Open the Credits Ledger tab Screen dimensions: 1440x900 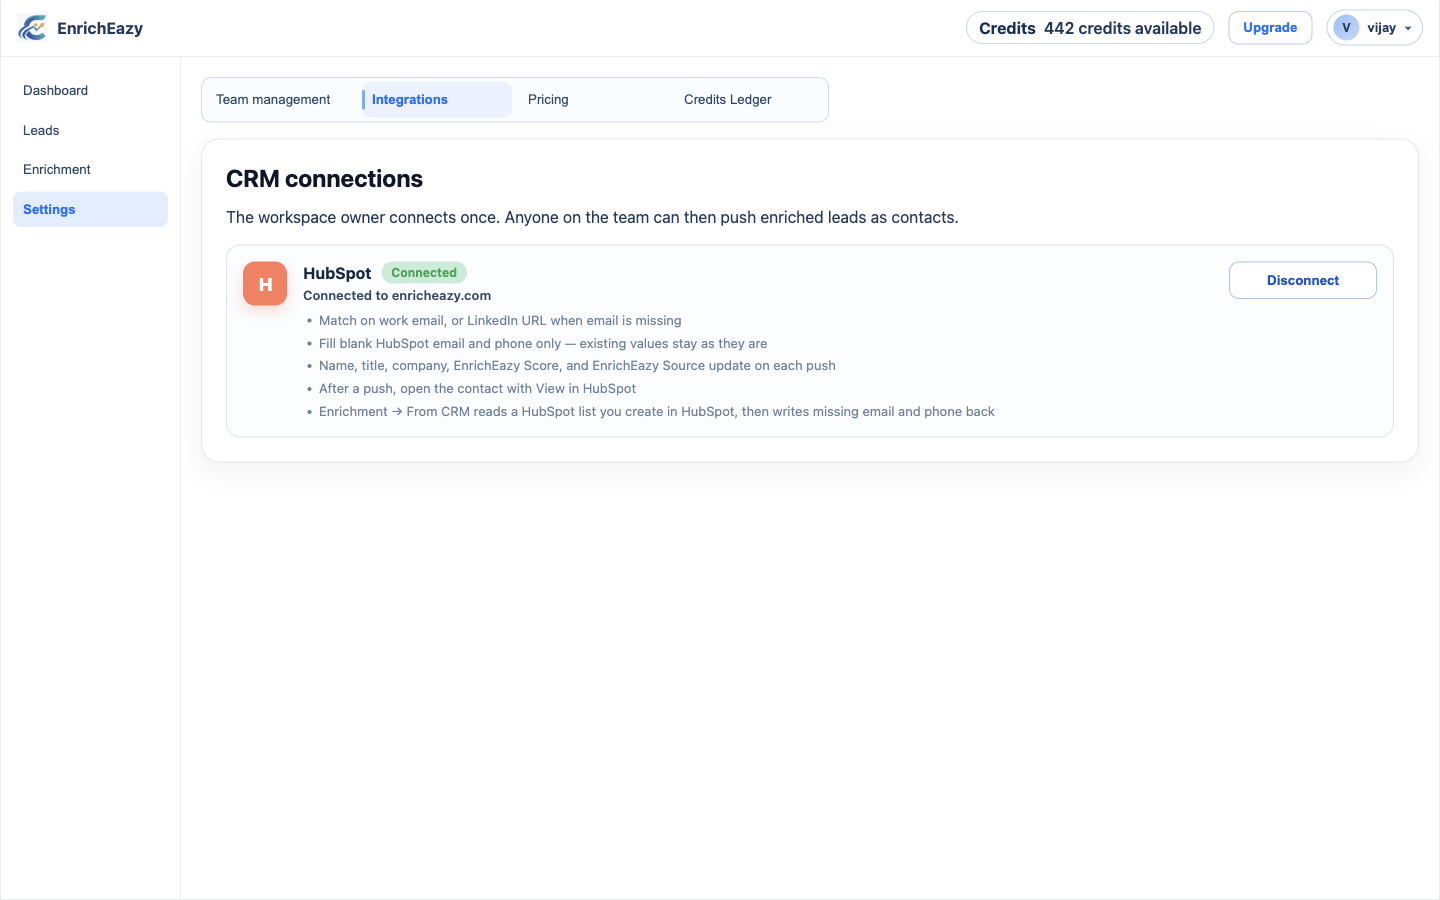tap(749, 100)
